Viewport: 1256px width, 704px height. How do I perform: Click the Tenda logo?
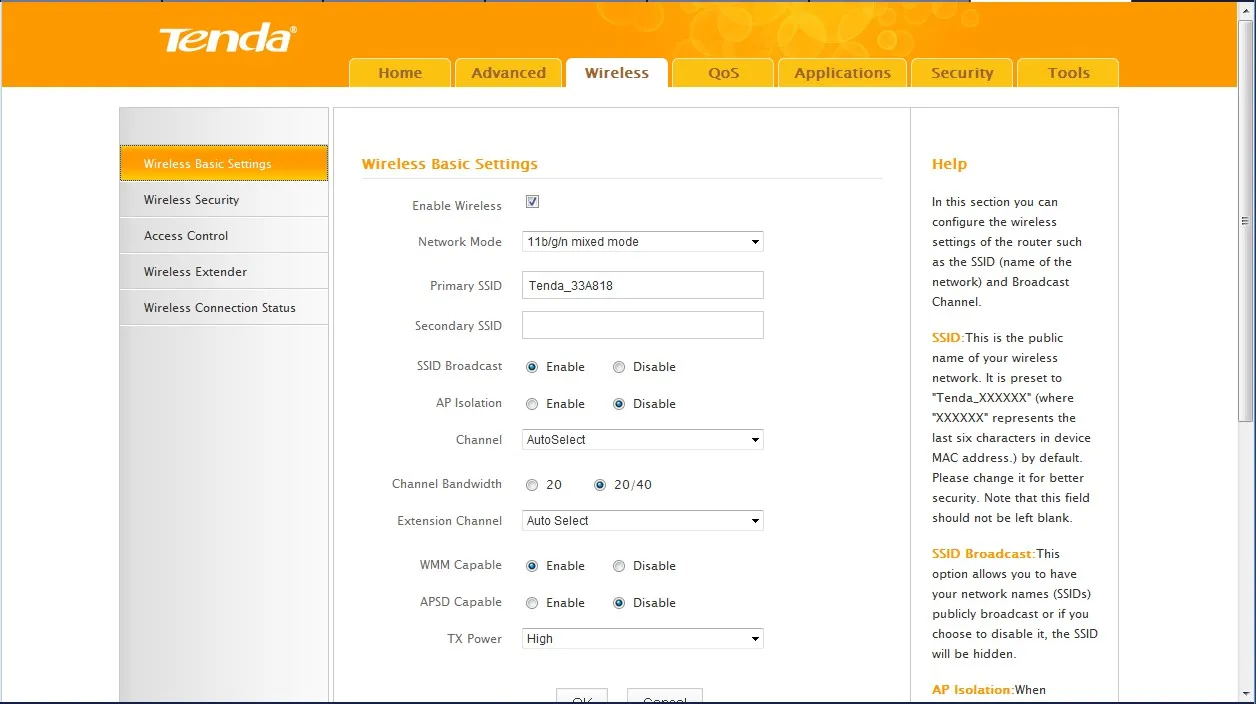tap(227, 38)
